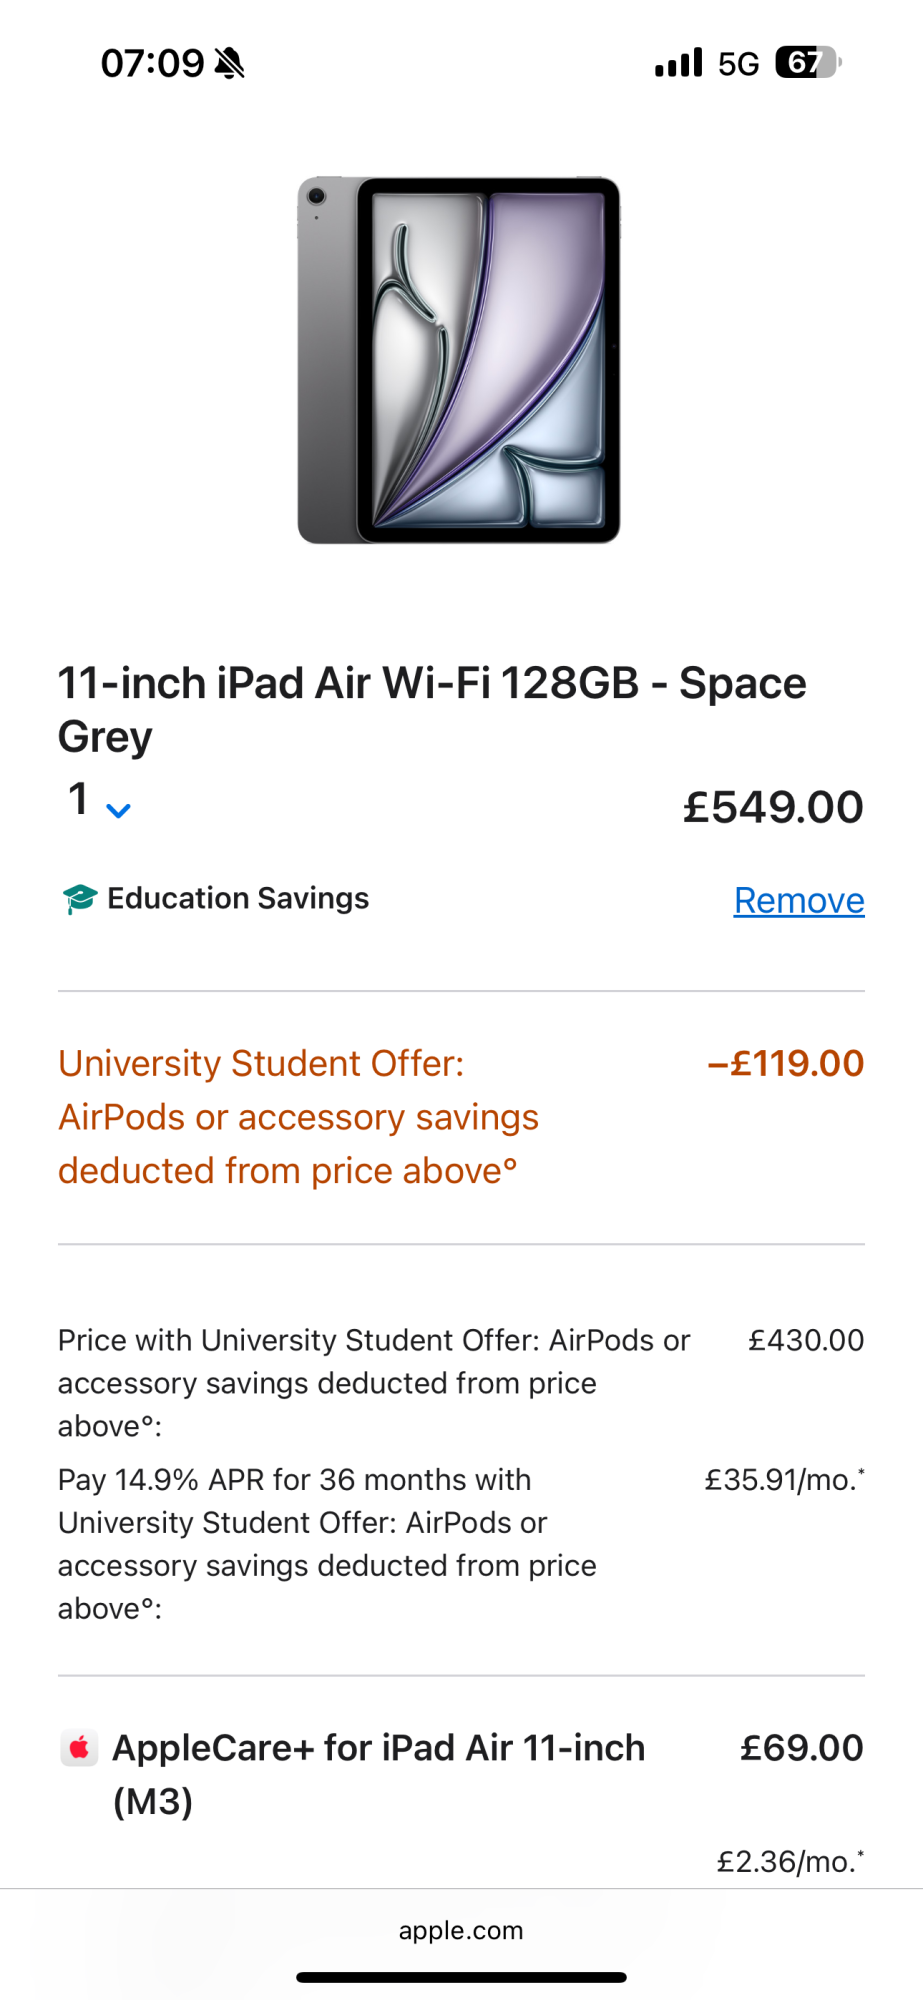923x2000 pixels.
Task: Tap the Education Savings label
Action: click(238, 898)
